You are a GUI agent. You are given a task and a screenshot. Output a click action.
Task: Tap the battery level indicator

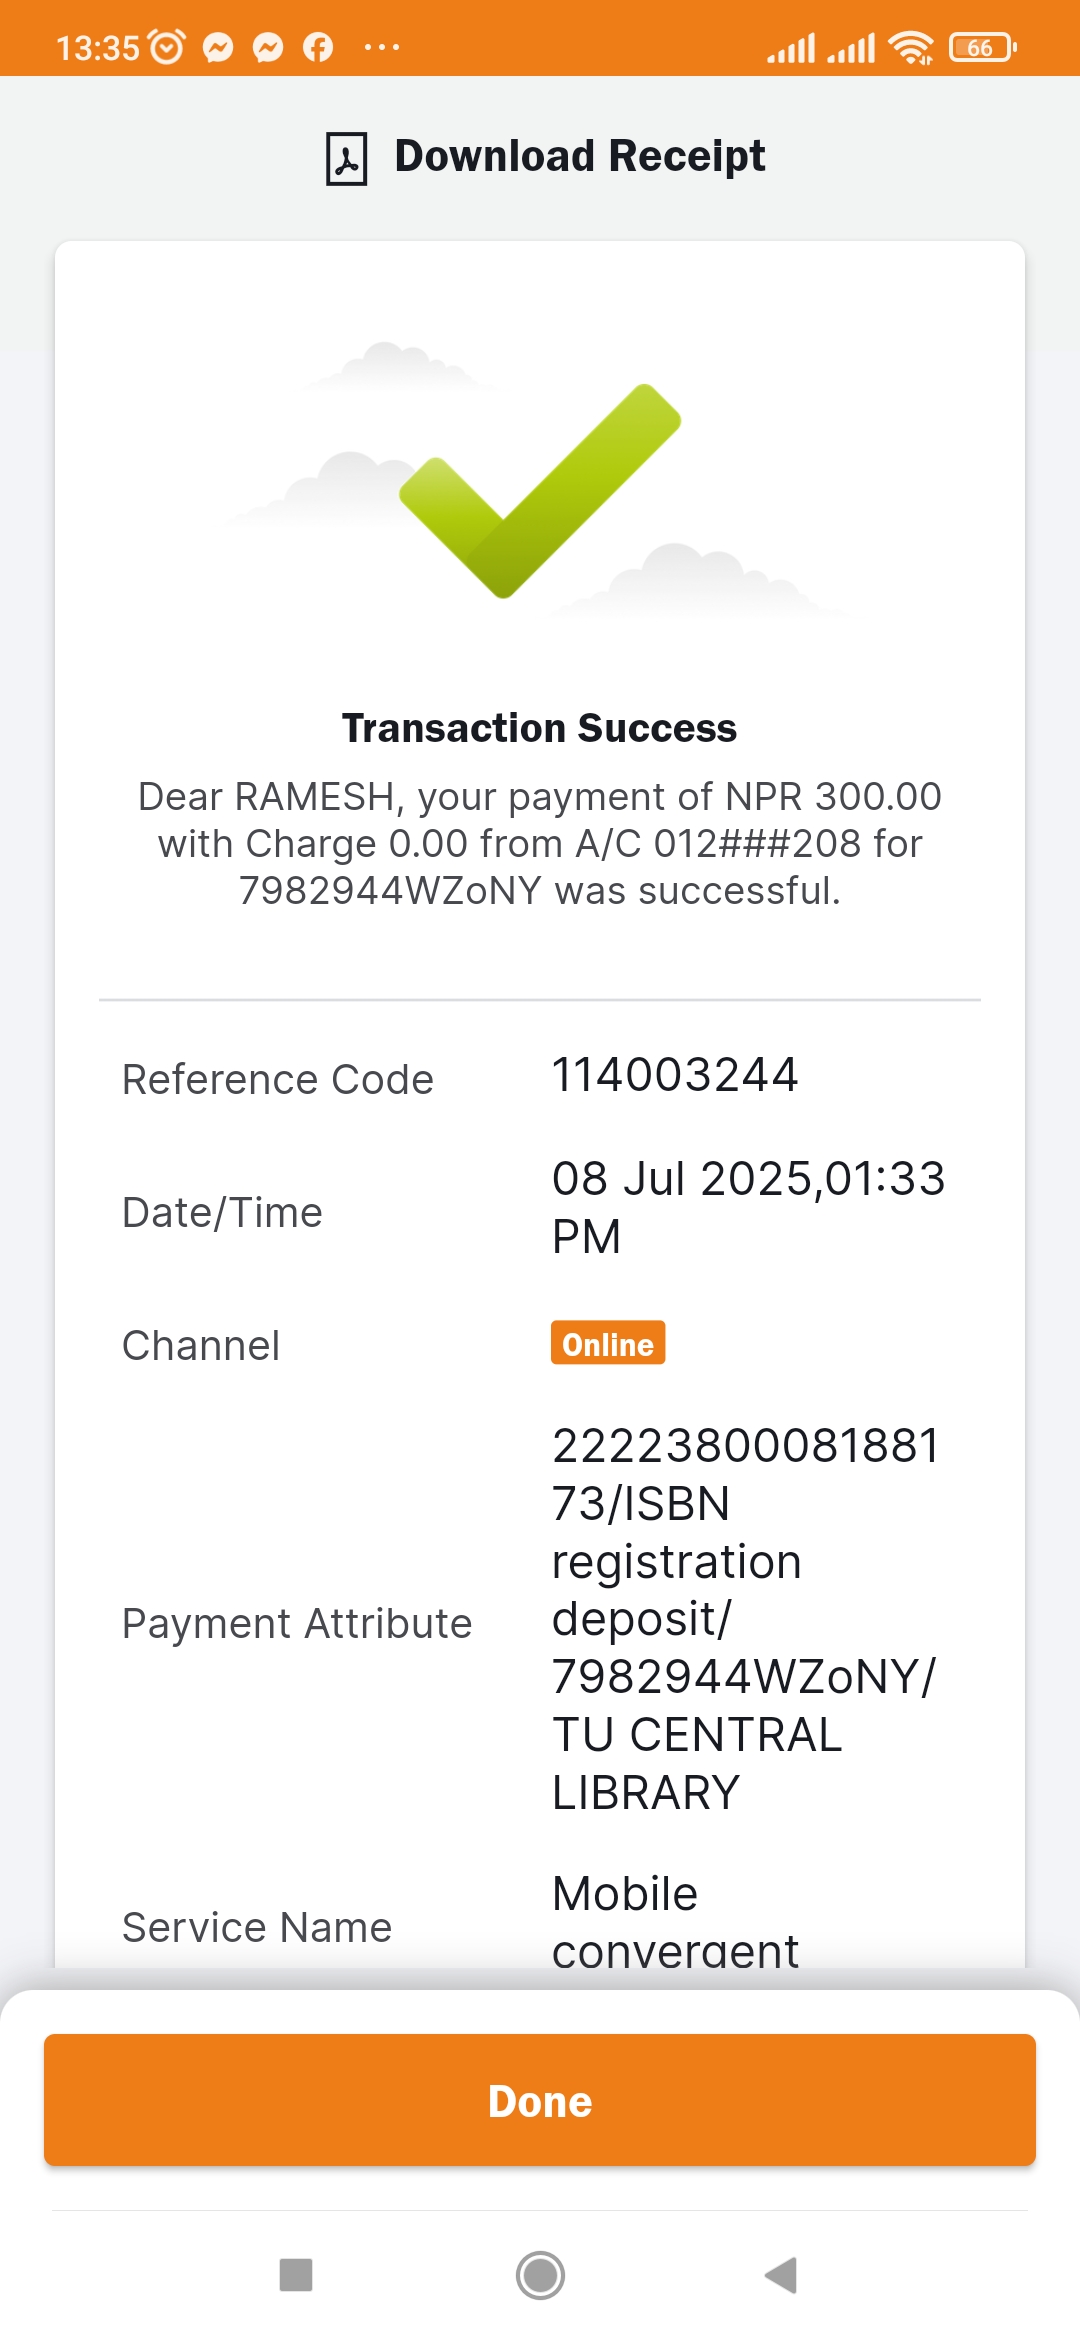pyautogui.click(x=982, y=47)
